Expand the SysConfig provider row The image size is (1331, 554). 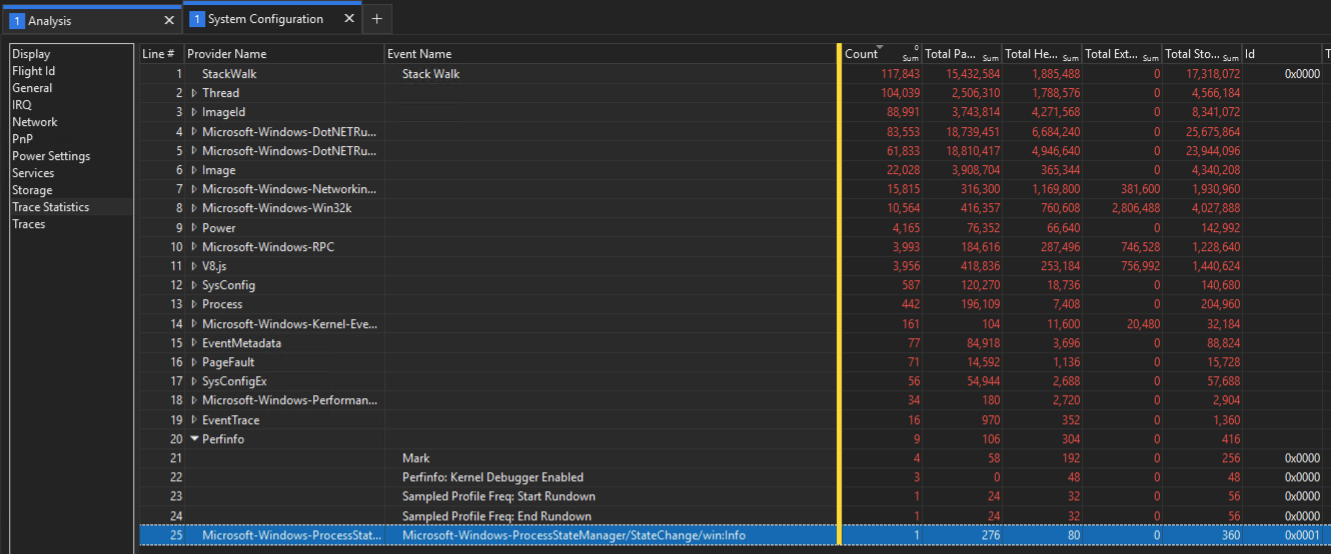coord(194,285)
